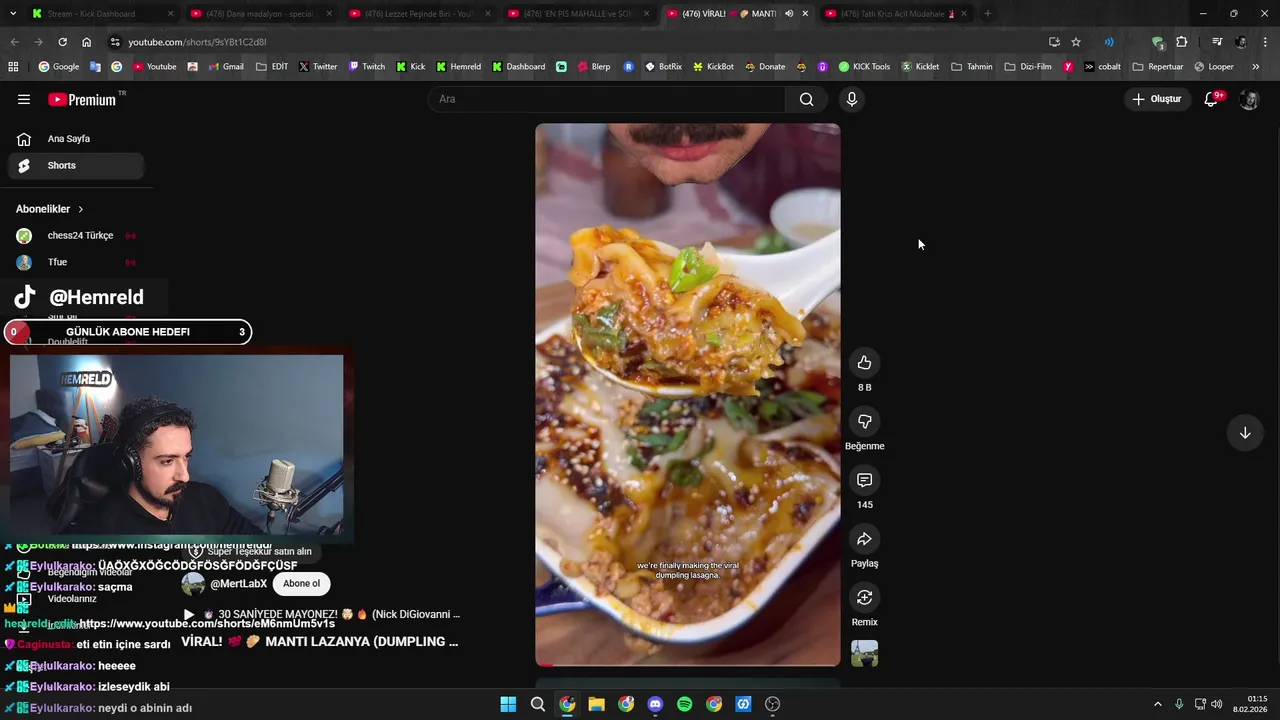Switch to Stream - Kick Dashboard tab
Image resolution: width=1280 pixels, height=720 pixels.
coord(103,14)
